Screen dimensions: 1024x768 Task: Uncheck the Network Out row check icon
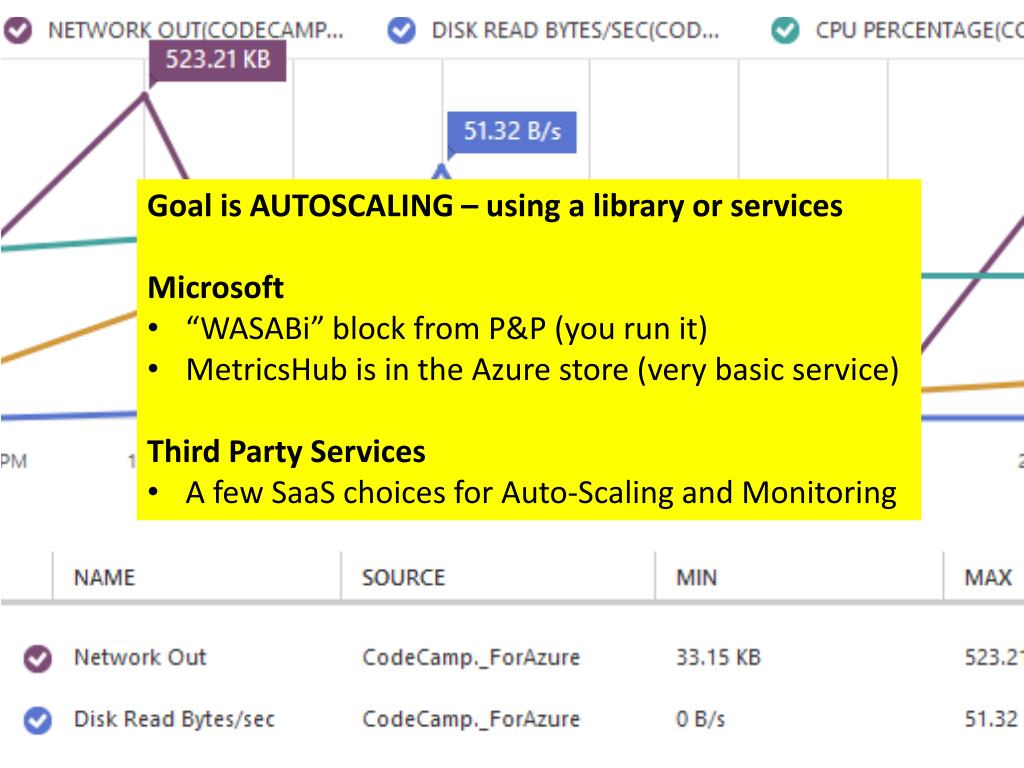[x=37, y=659]
